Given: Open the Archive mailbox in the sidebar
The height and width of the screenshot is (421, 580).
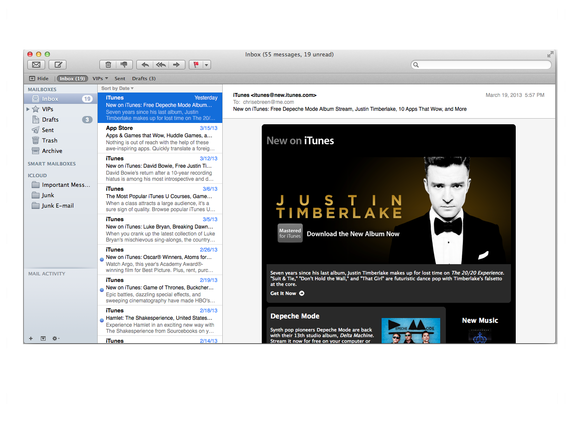Looking at the screenshot, I should [60, 151].
